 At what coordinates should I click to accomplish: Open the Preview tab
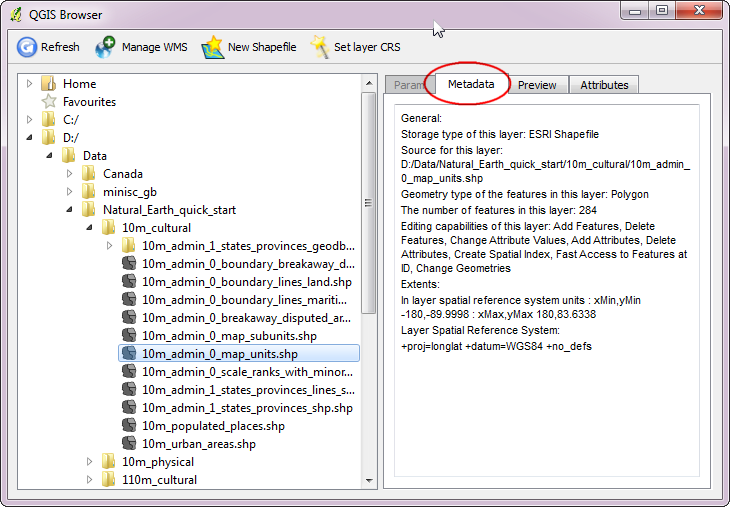pos(537,85)
